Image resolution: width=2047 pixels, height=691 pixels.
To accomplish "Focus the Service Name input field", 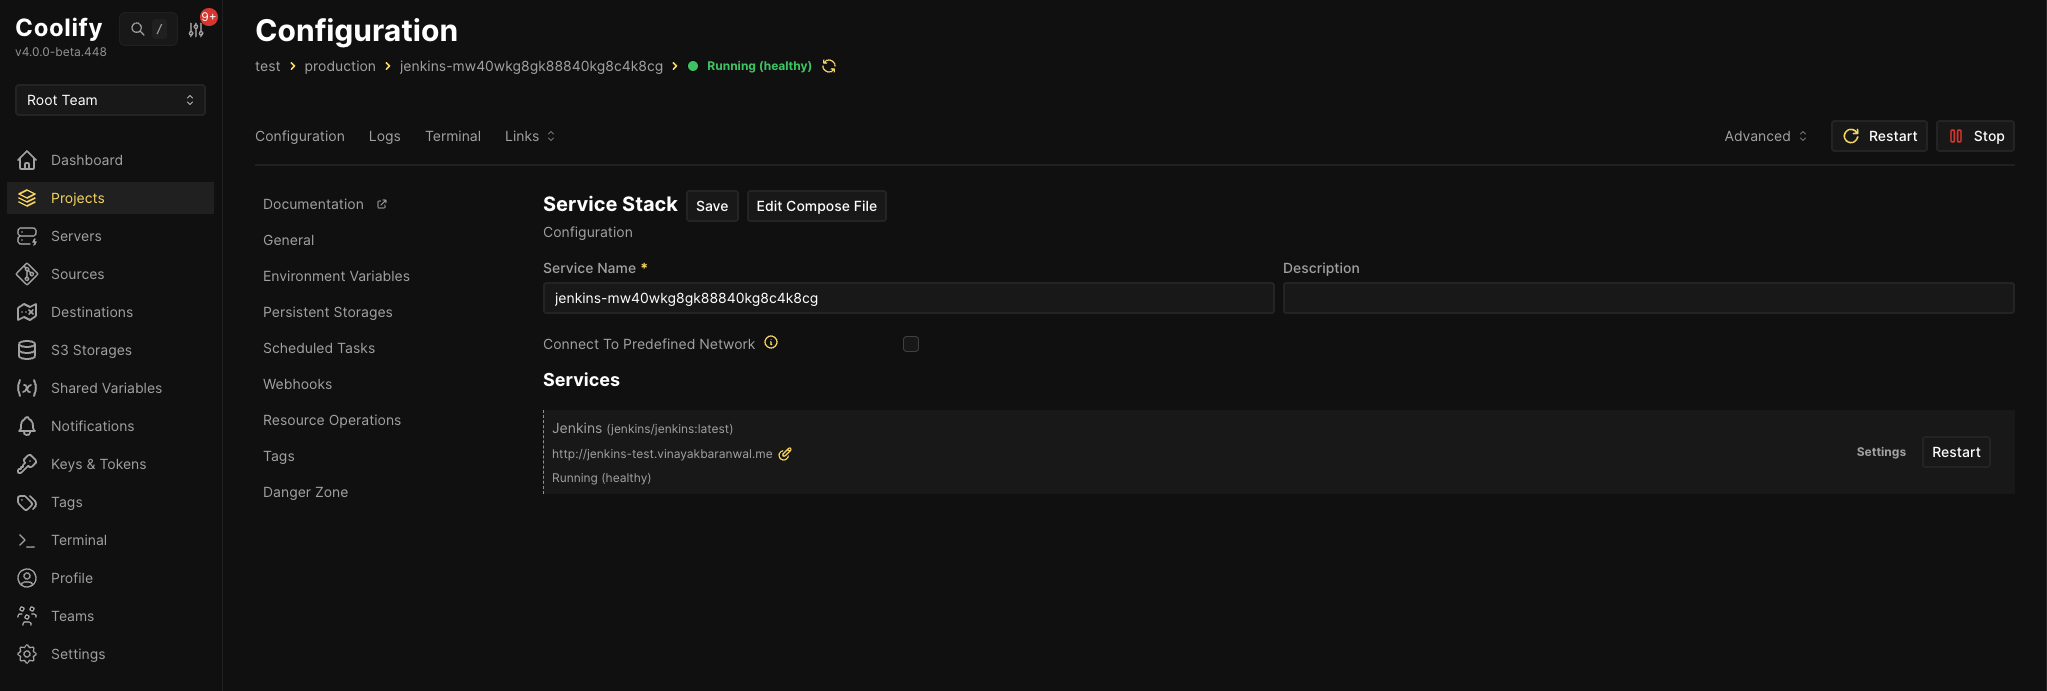I will click(908, 298).
